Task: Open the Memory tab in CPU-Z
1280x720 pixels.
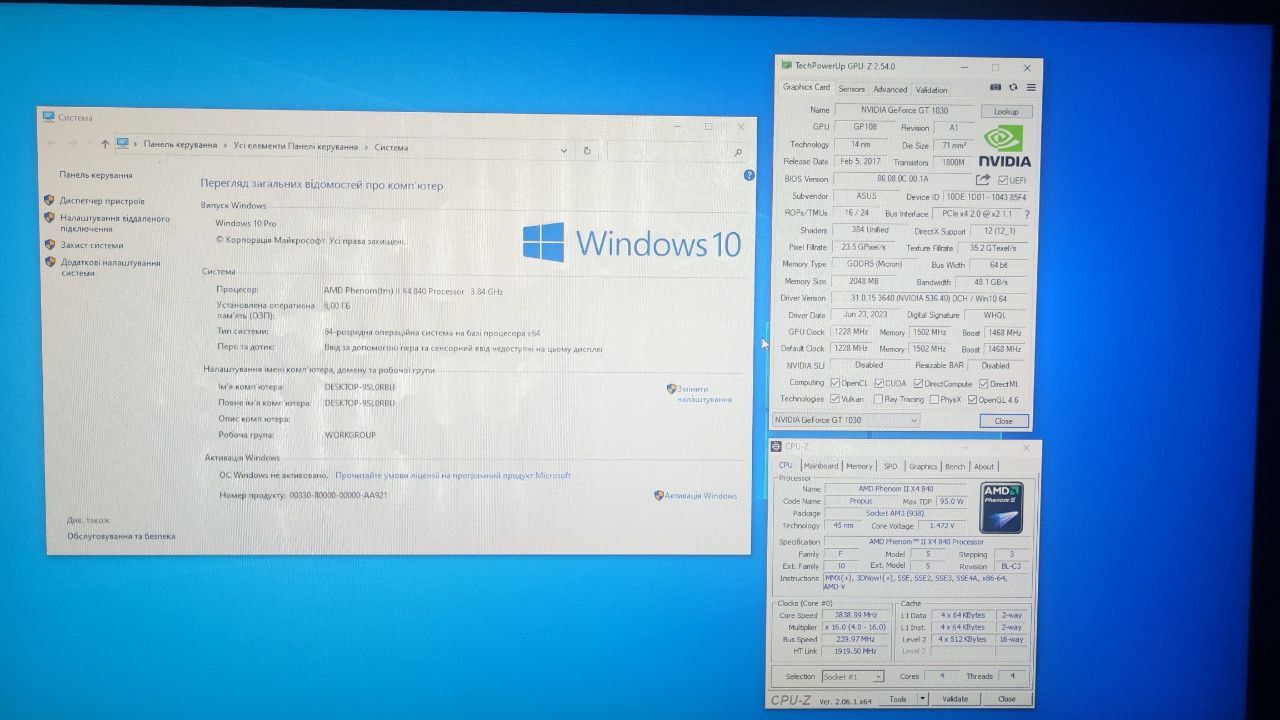Action: coord(859,466)
